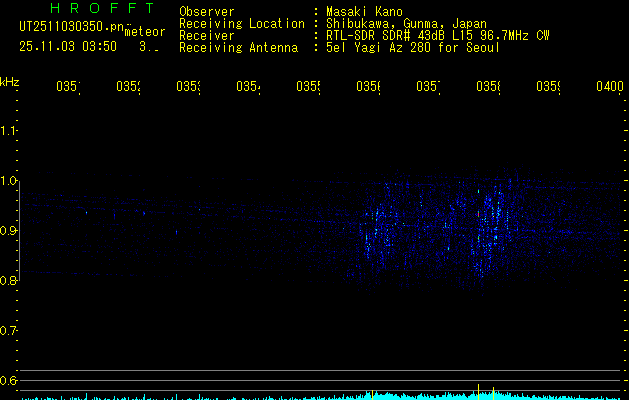Screen dimensions: 629x400
Task: Click the 0.8 frequency axis label
Action: [x=9, y=281]
